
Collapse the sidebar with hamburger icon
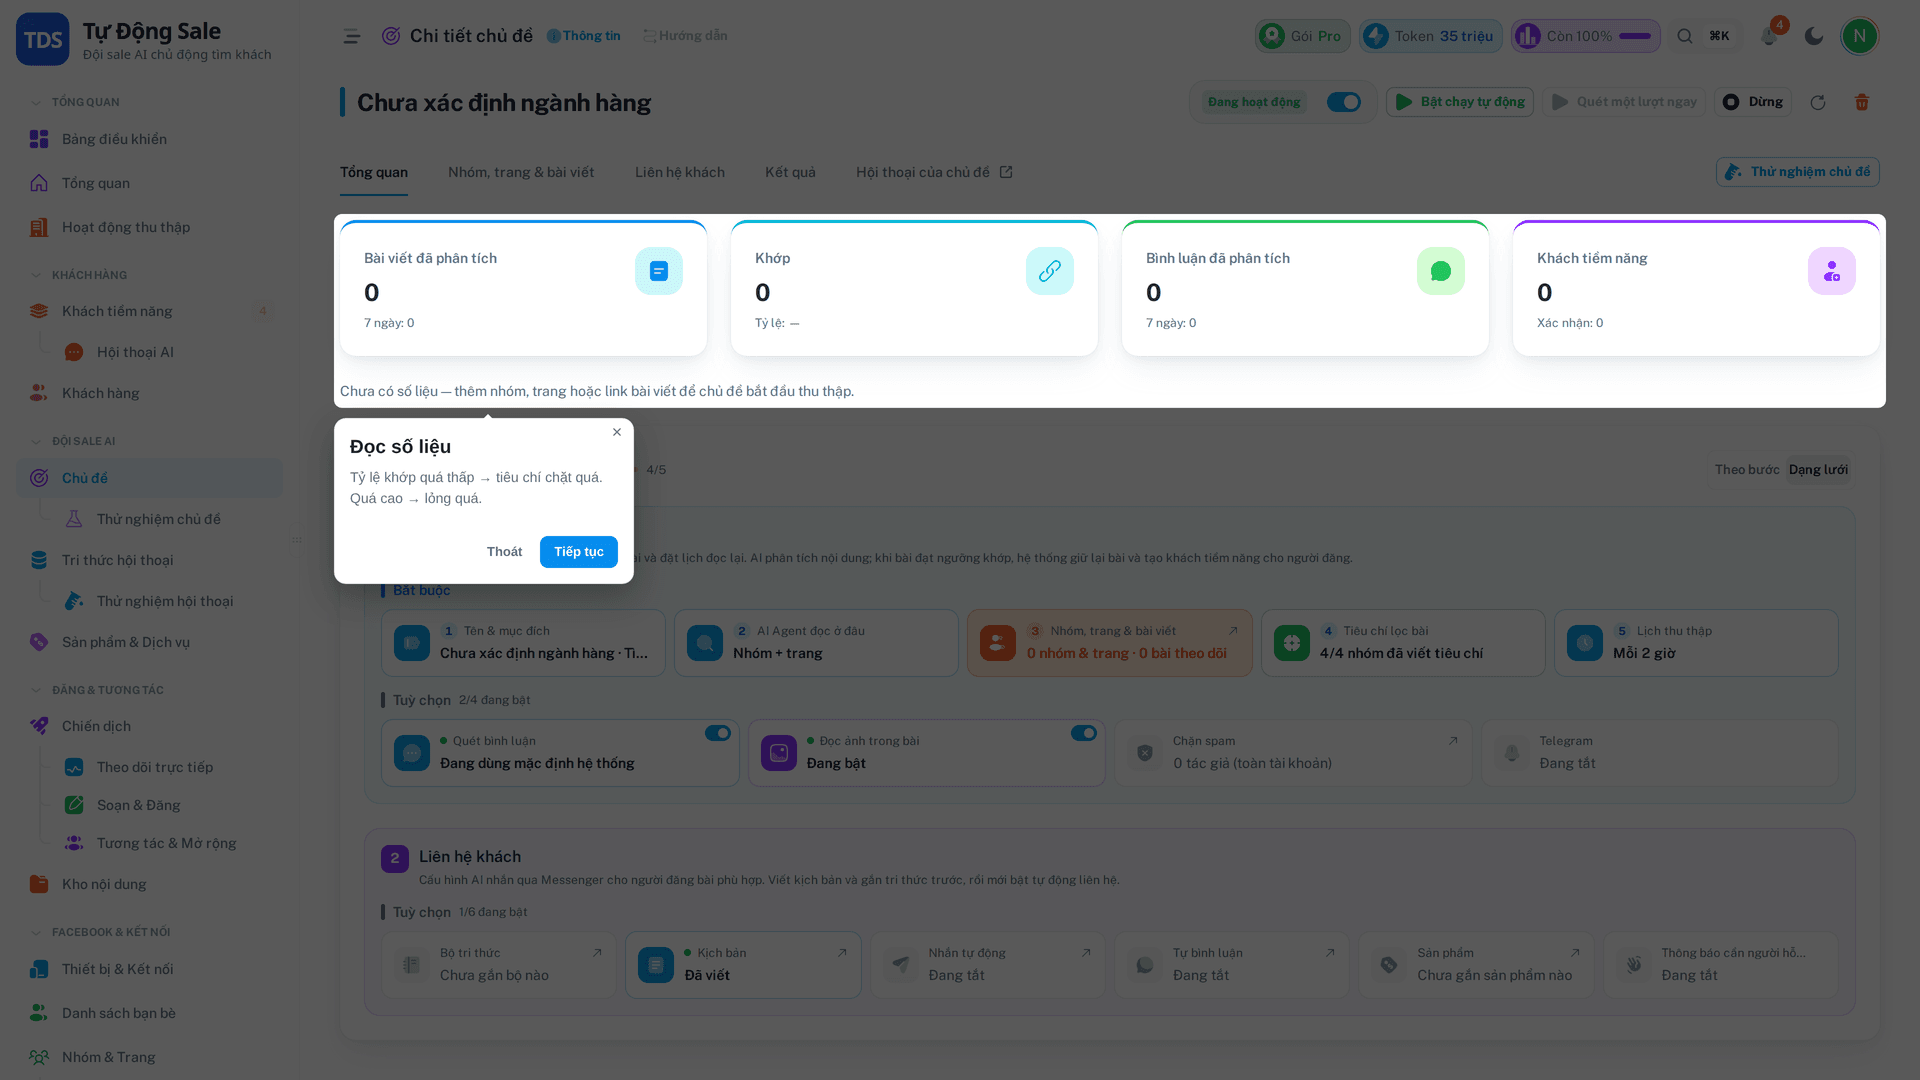click(351, 36)
